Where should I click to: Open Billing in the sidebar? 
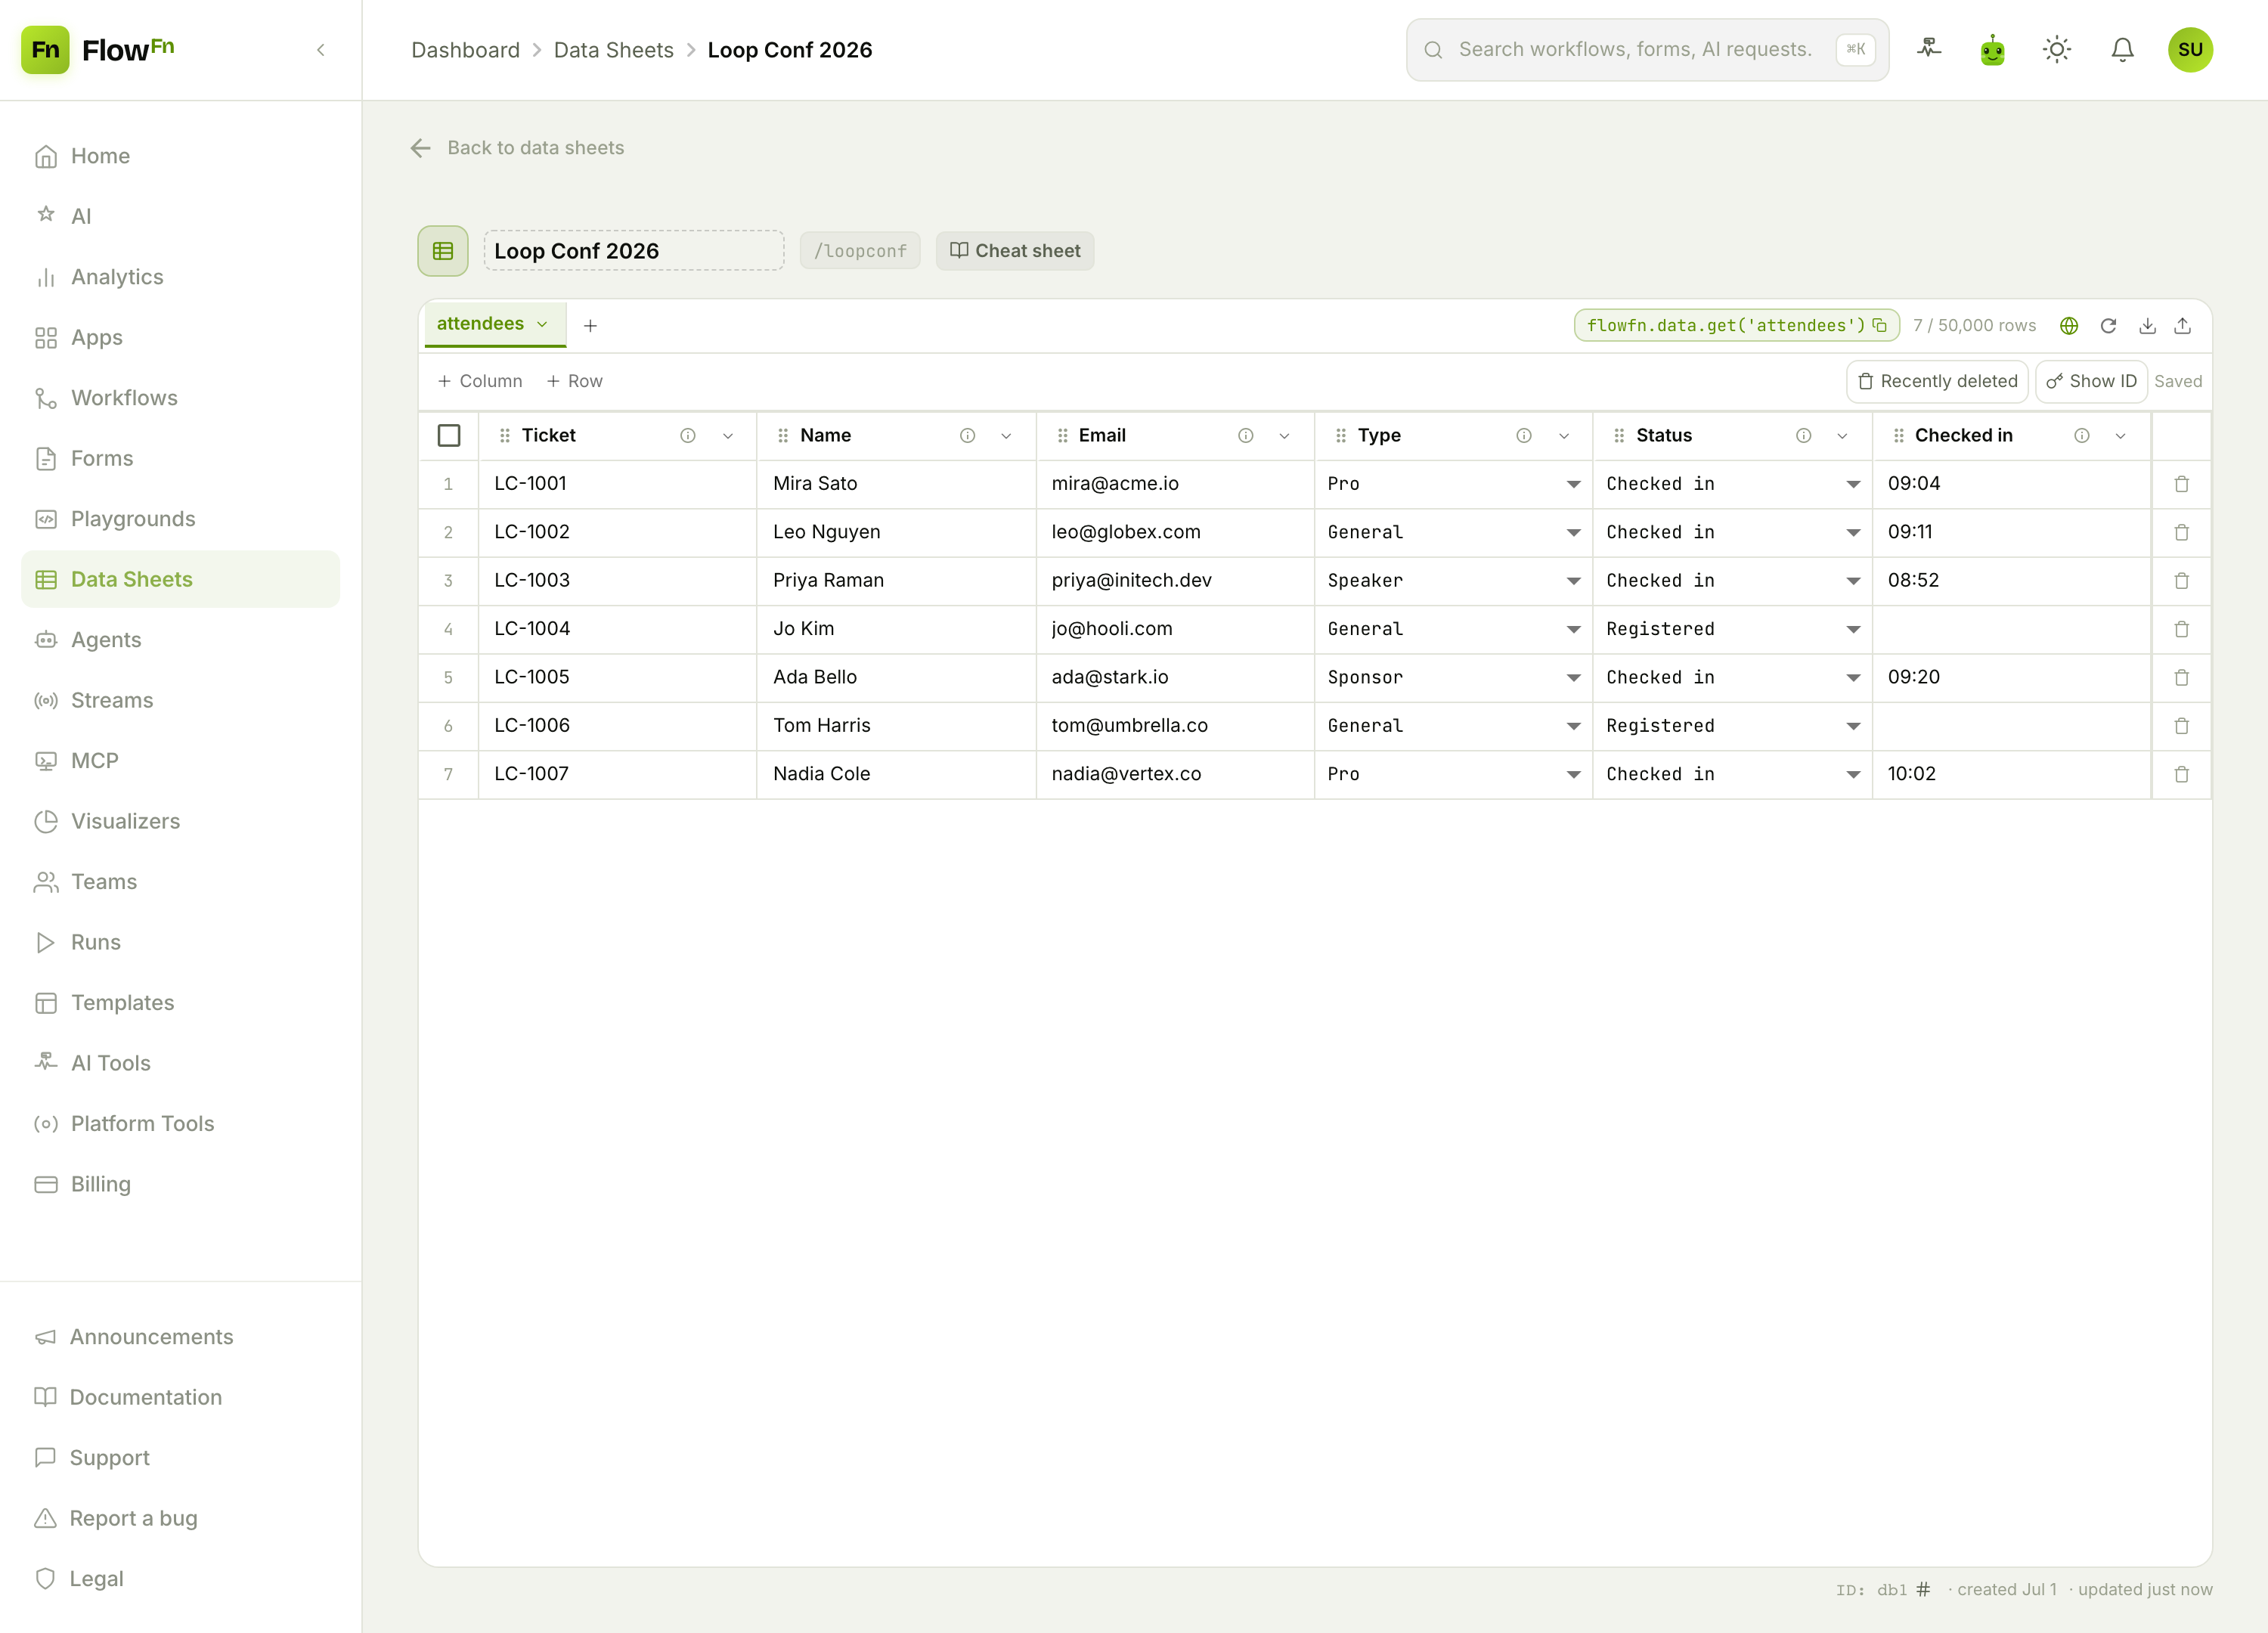pos(181,1184)
